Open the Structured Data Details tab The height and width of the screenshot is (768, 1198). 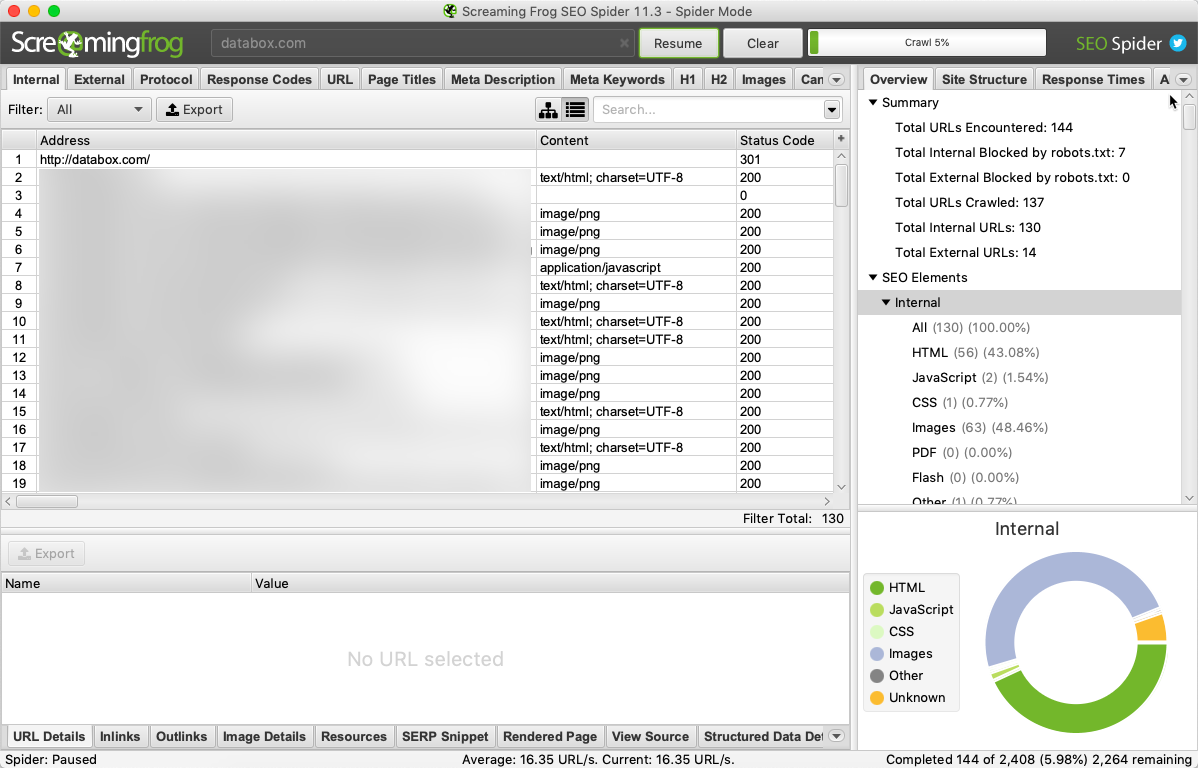point(763,737)
